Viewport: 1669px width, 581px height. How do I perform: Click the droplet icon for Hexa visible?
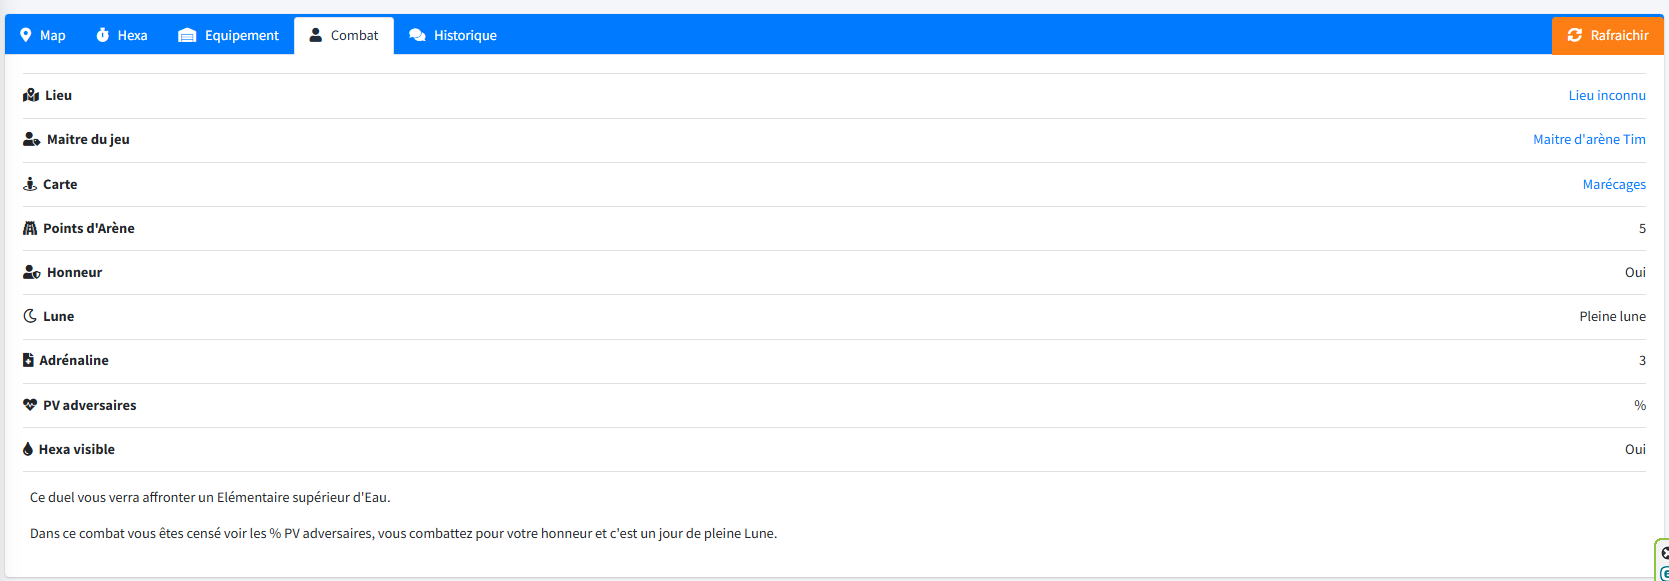[28, 450]
